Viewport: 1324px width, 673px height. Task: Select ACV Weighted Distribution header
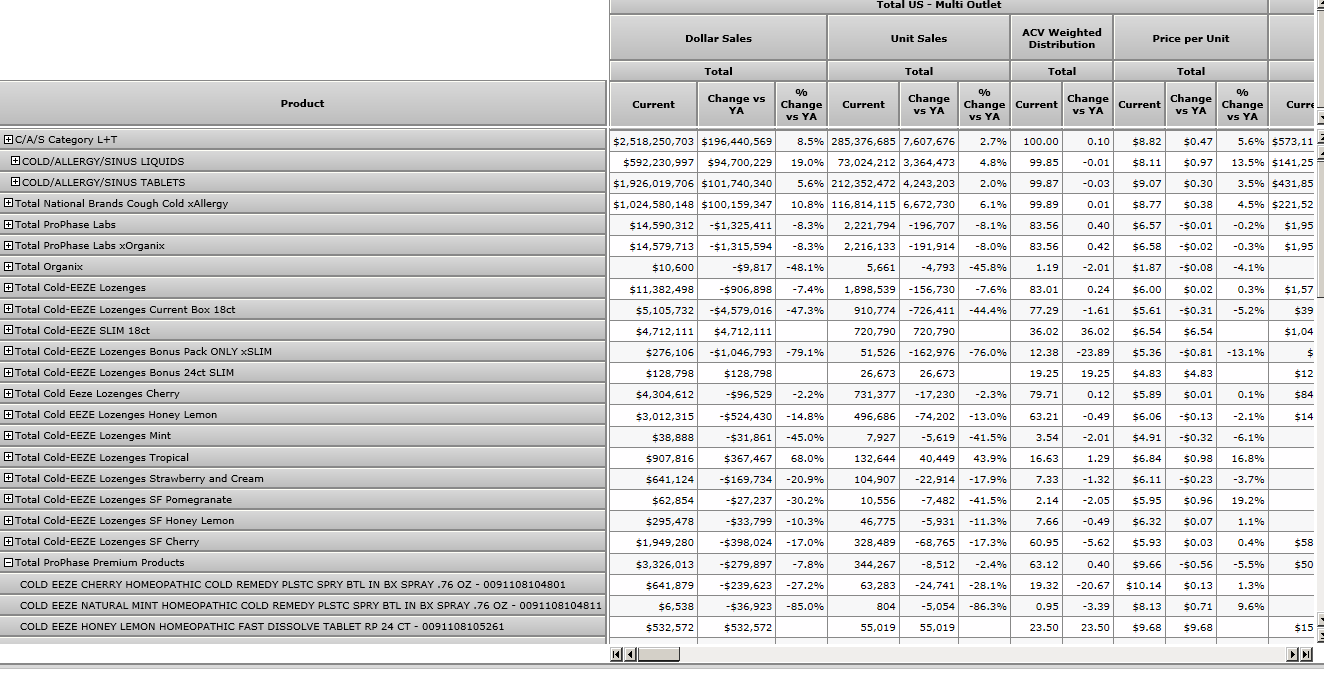pyautogui.click(x=1061, y=39)
